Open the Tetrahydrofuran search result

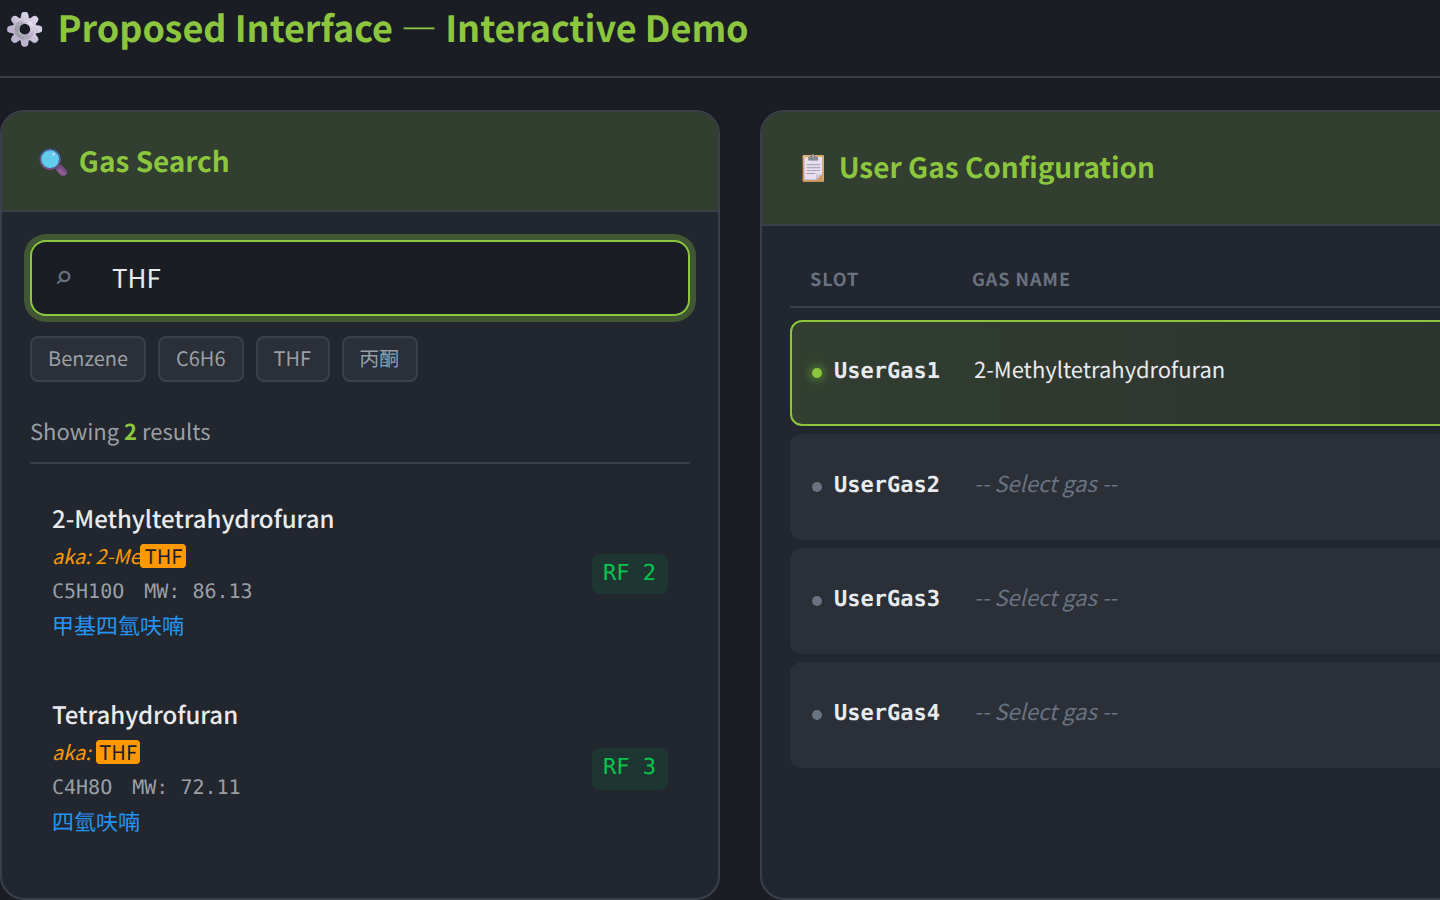pyautogui.click(x=360, y=768)
